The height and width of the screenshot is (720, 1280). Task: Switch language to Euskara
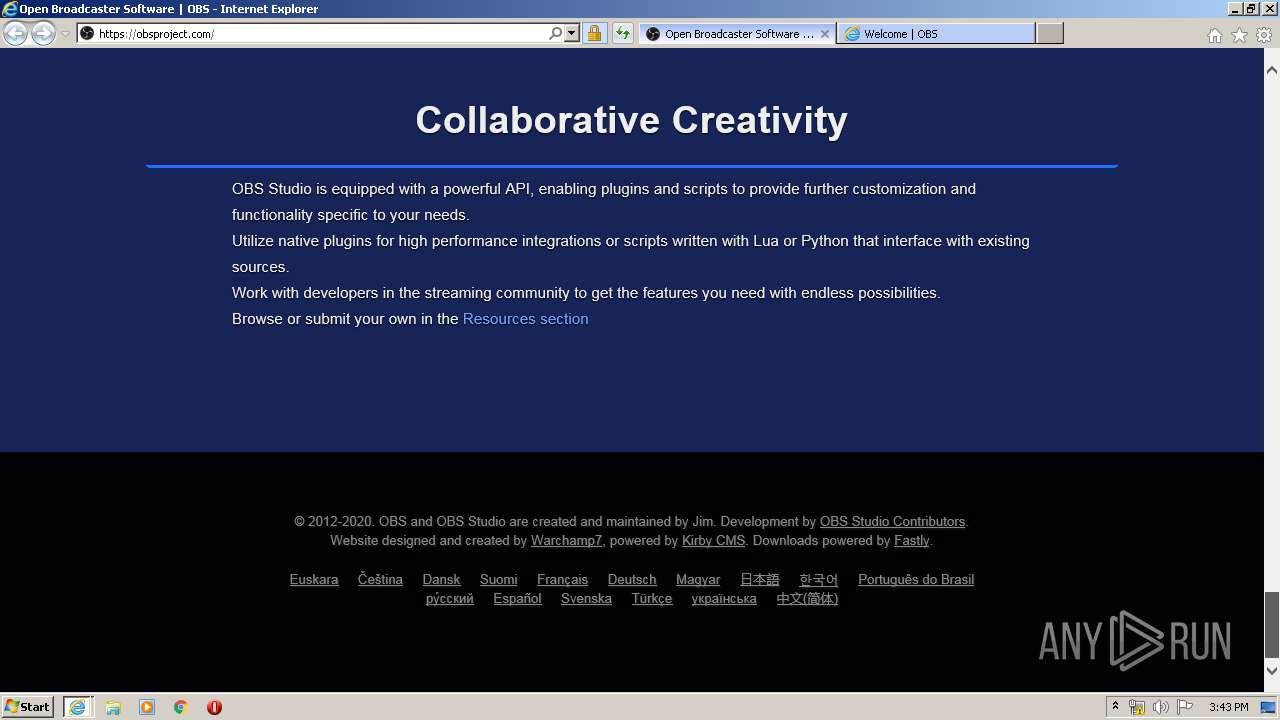click(314, 580)
